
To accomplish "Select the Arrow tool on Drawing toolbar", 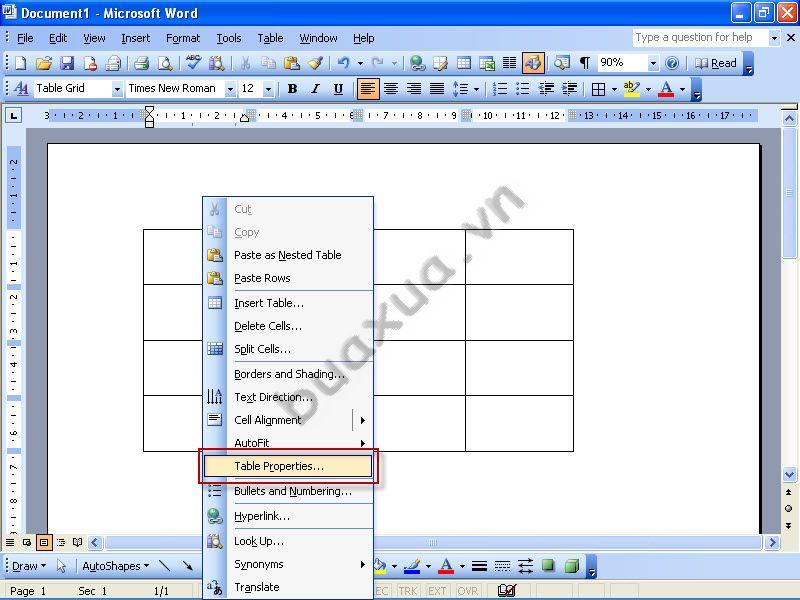I will tap(187, 566).
